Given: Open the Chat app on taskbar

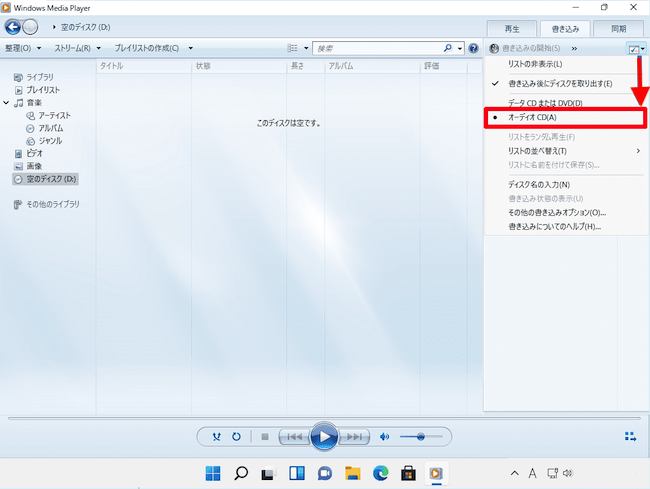Looking at the screenshot, I should click(x=325, y=473).
